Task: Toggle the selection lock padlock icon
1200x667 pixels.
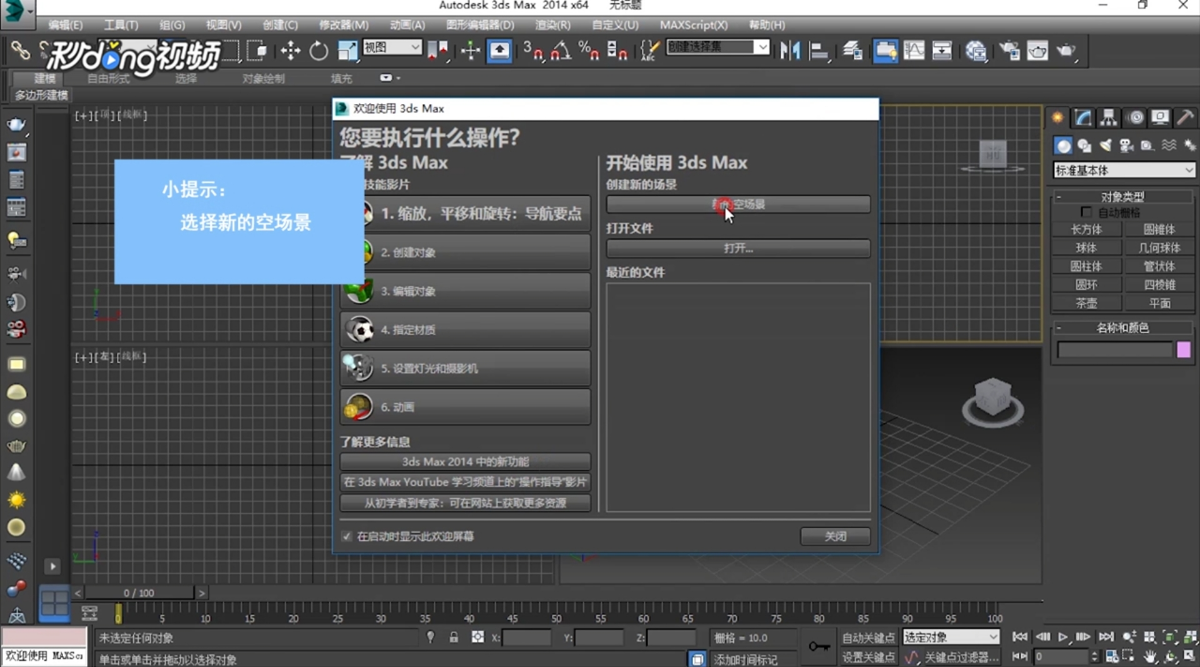Action: point(454,637)
